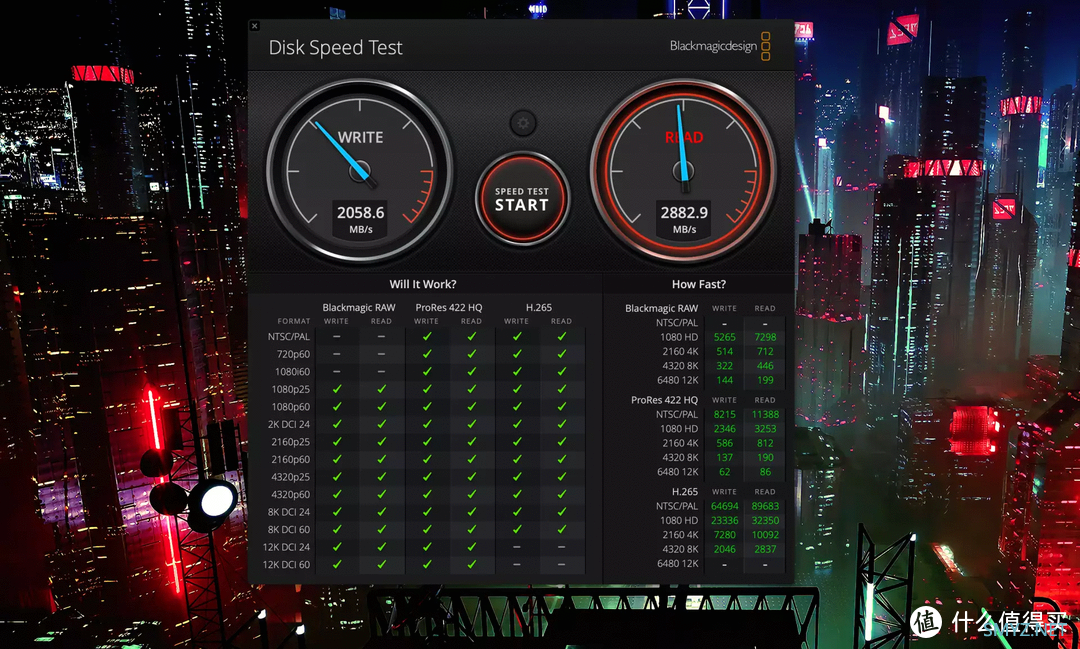Image resolution: width=1080 pixels, height=649 pixels.
Task: Click the 812 ProRes 2160 4K read value
Action: tap(765, 443)
